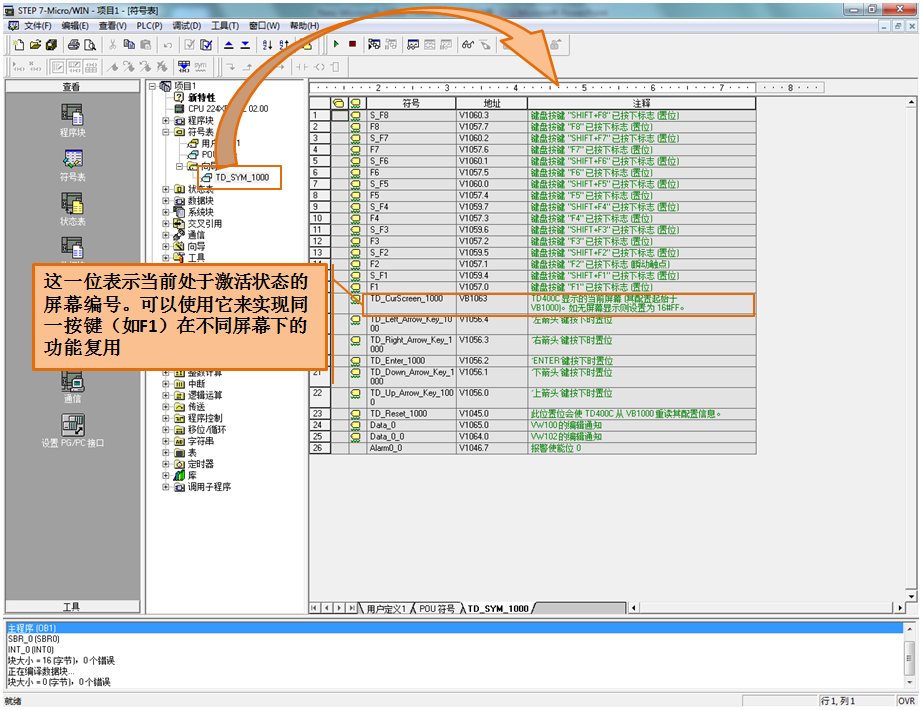Click the Apply Symbols toolbar icon

tap(184, 66)
